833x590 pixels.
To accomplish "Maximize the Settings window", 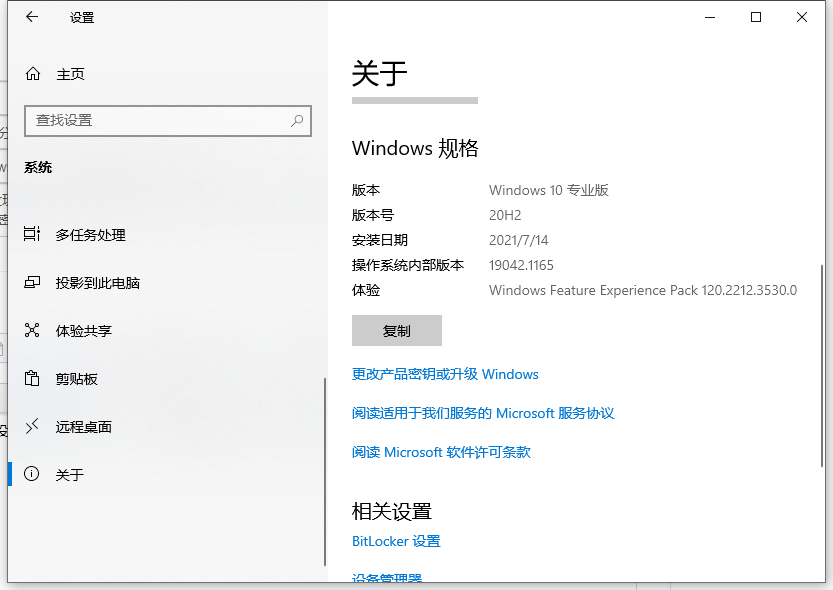I will point(756,17).
